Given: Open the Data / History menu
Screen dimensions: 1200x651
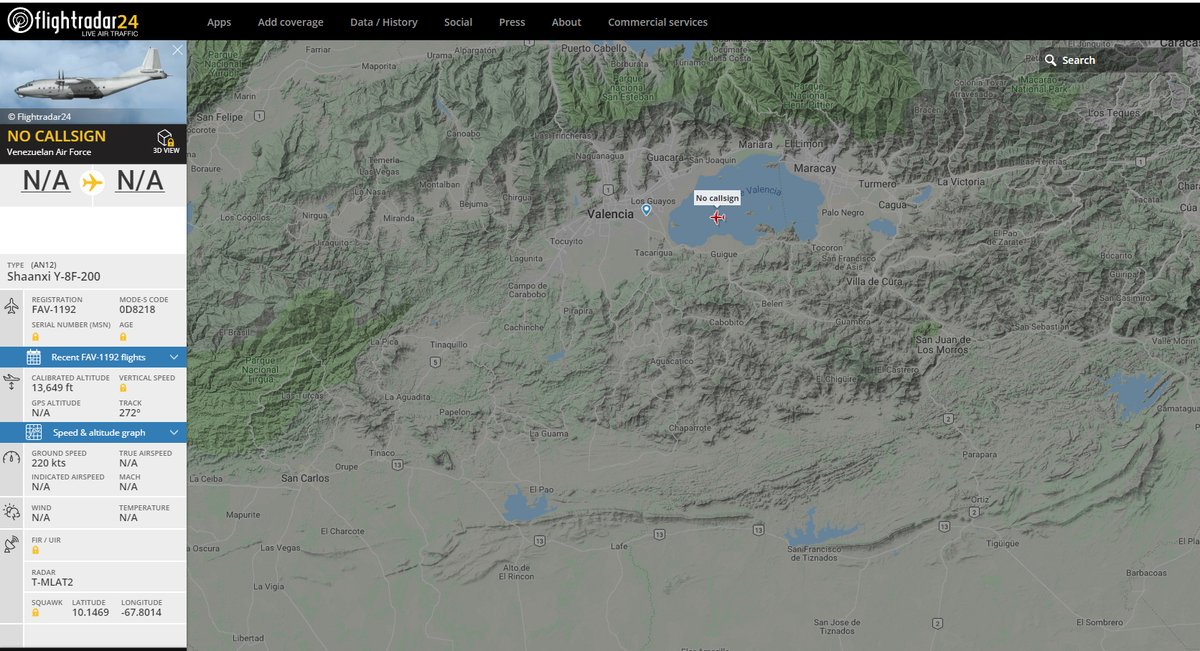Looking at the screenshot, I should pyautogui.click(x=384, y=22).
